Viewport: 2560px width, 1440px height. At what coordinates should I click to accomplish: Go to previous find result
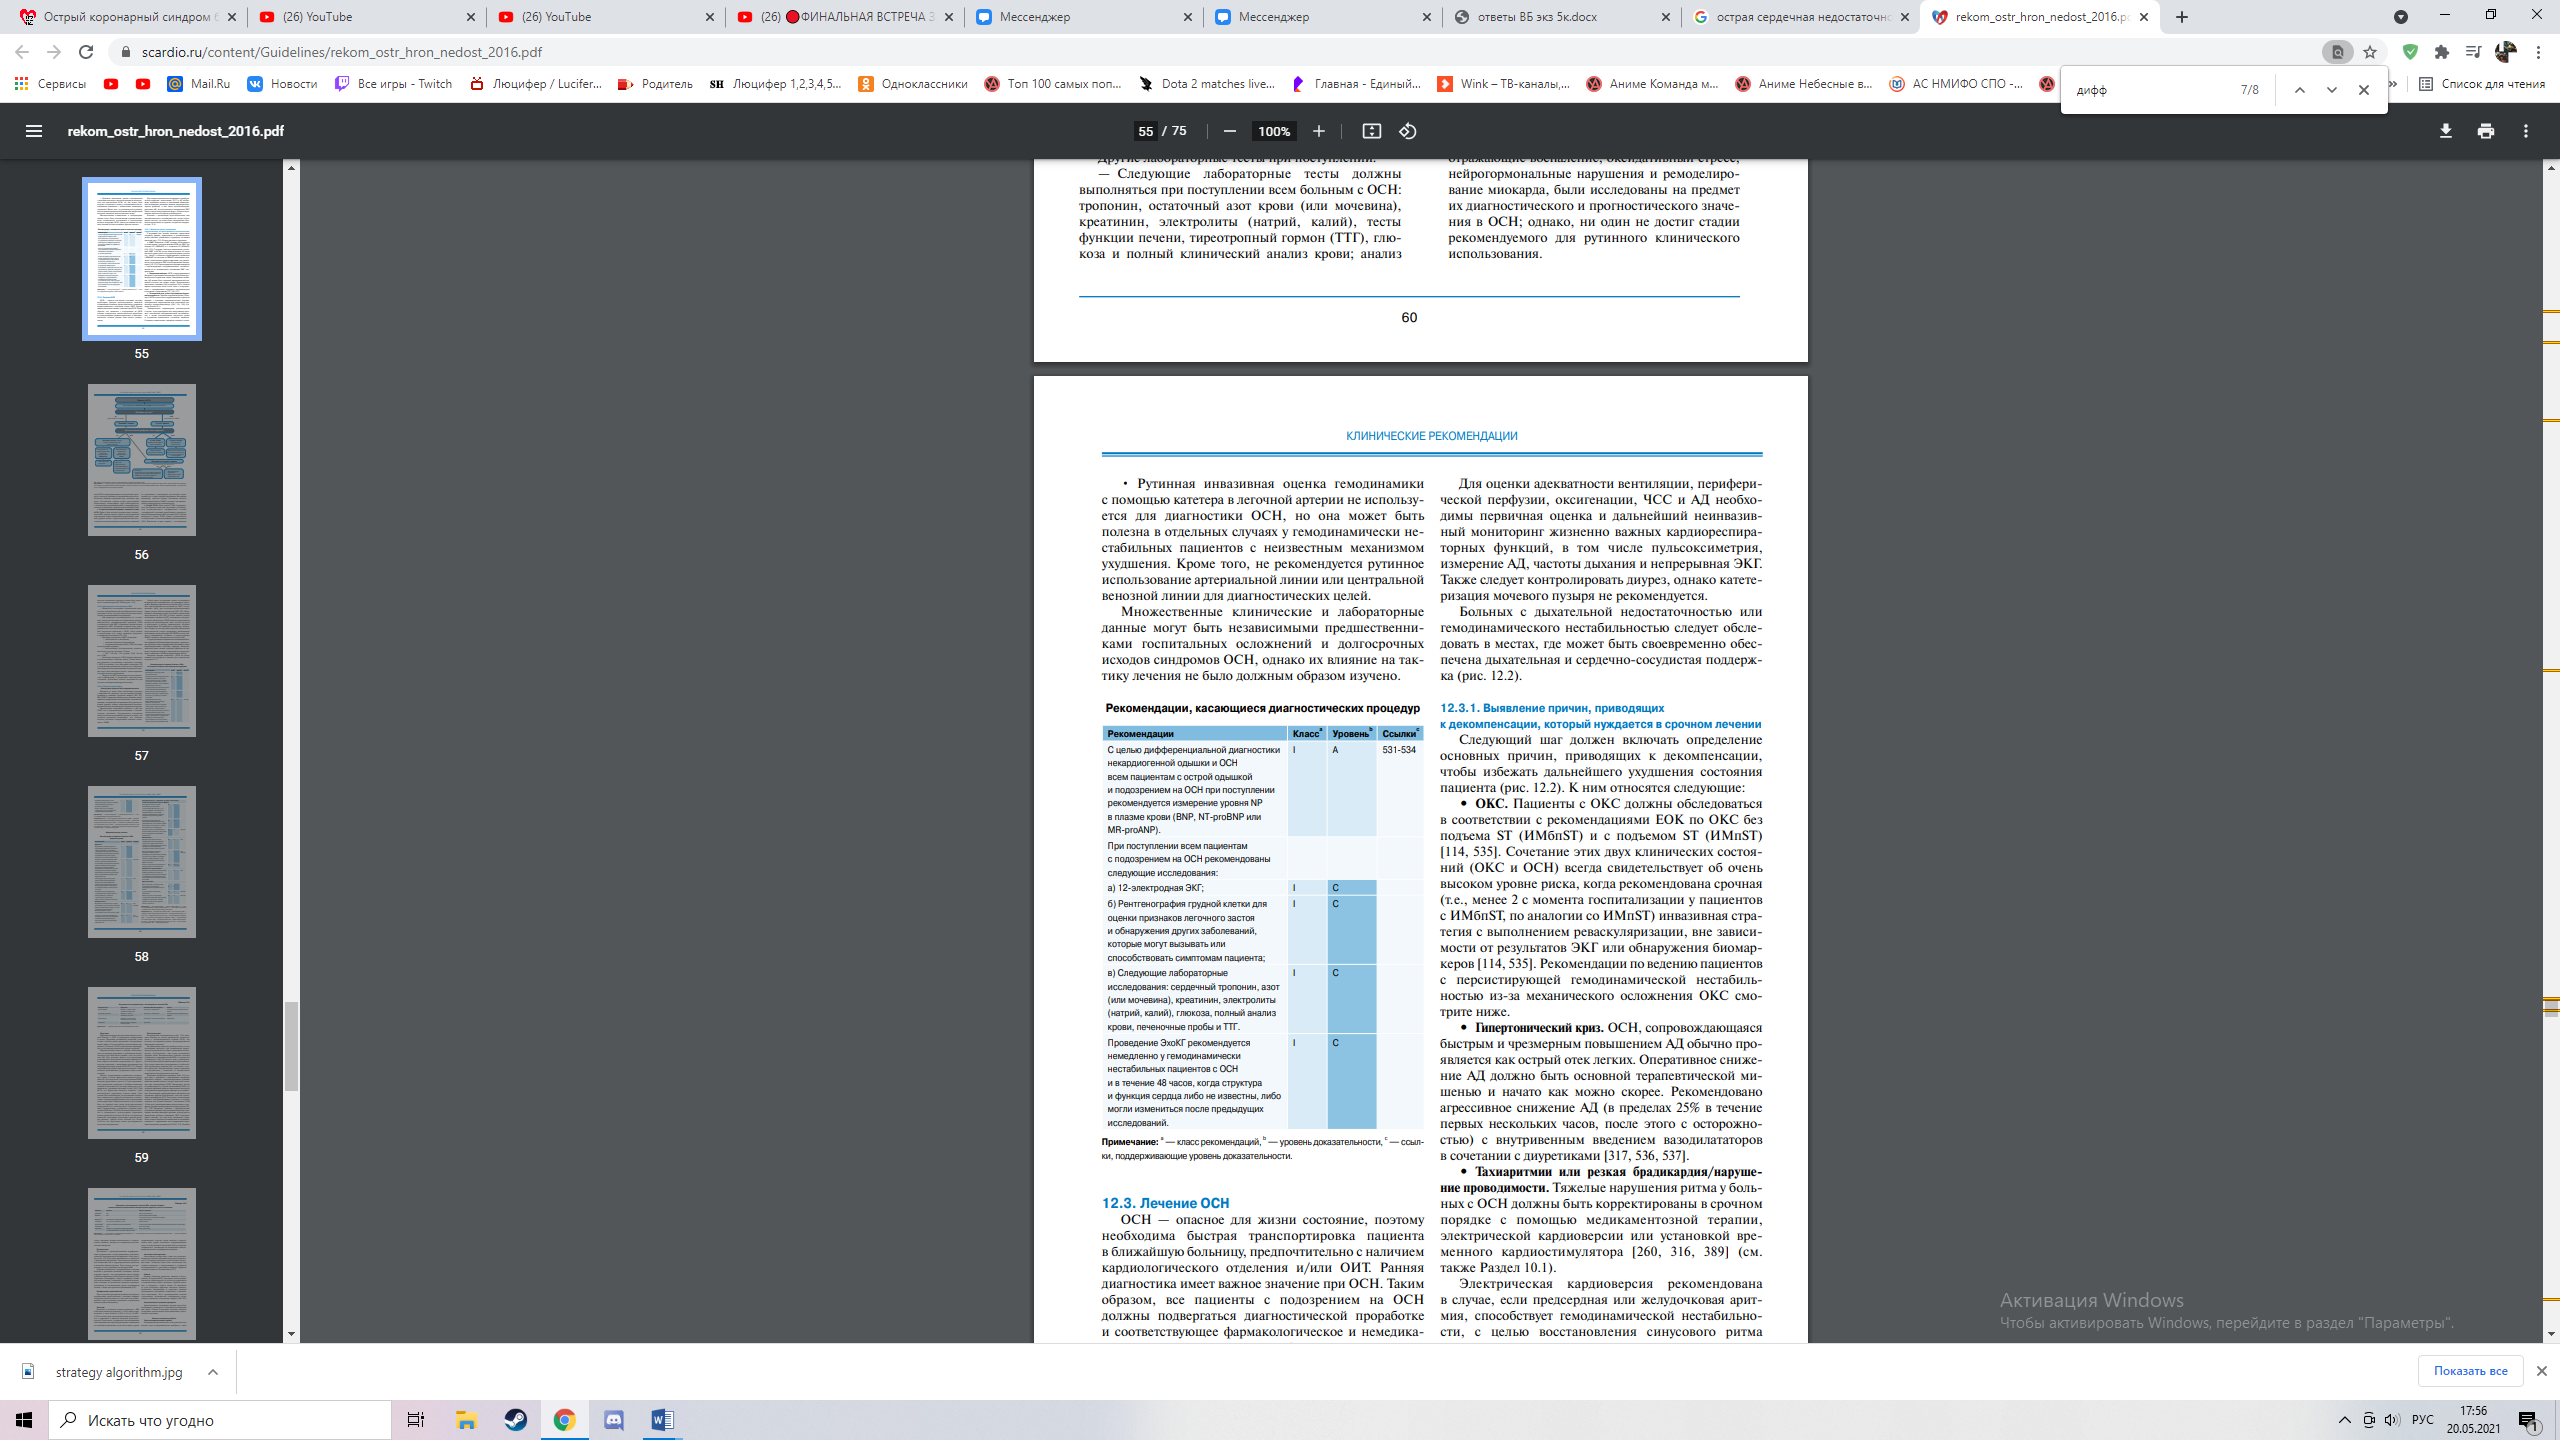click(2299, 90)
